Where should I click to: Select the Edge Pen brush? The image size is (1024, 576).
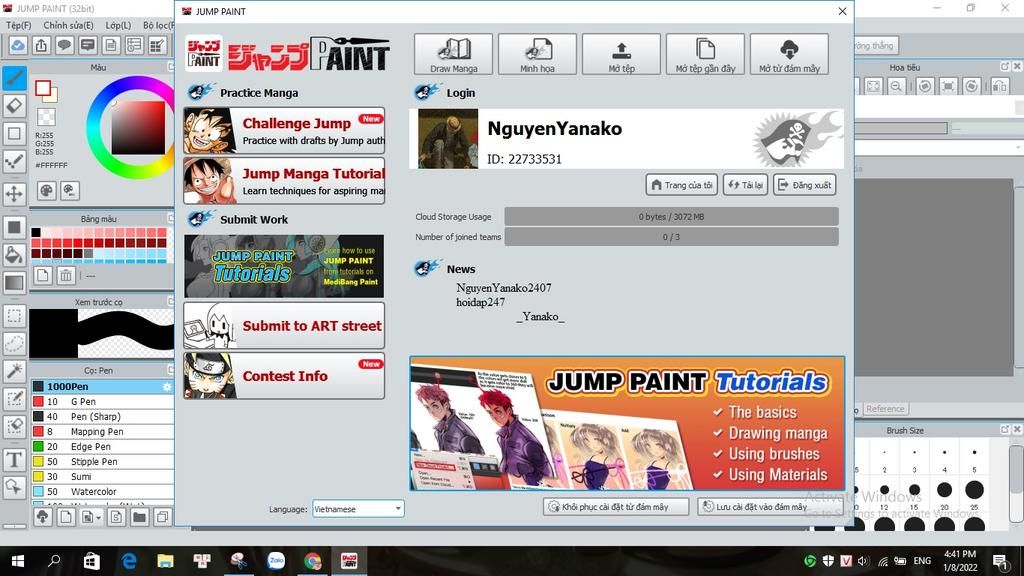click(103, 447)
